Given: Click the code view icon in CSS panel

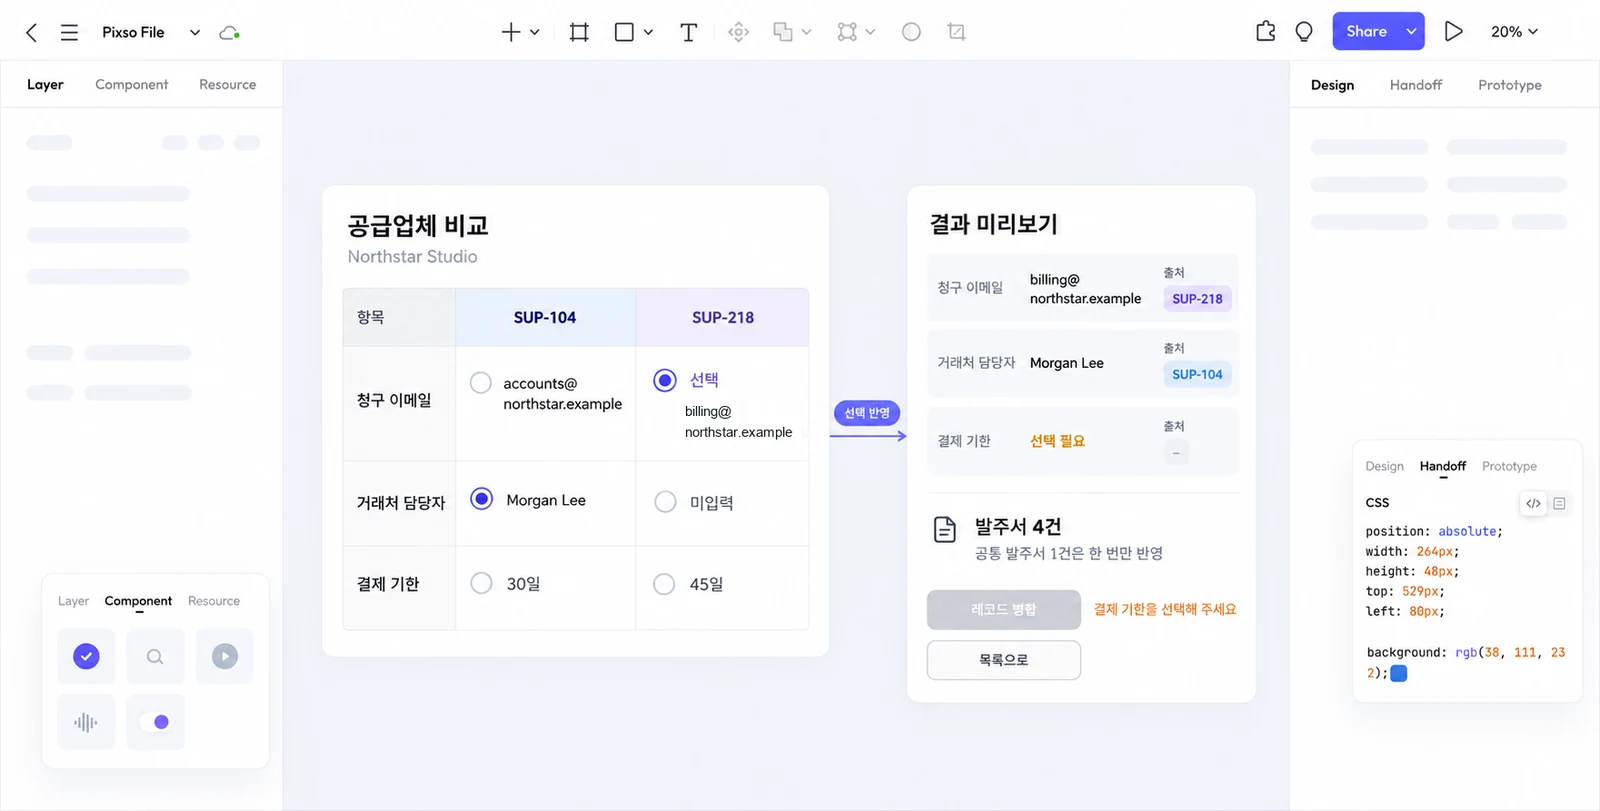Looking at the screenshot, I should point(1533,503).
